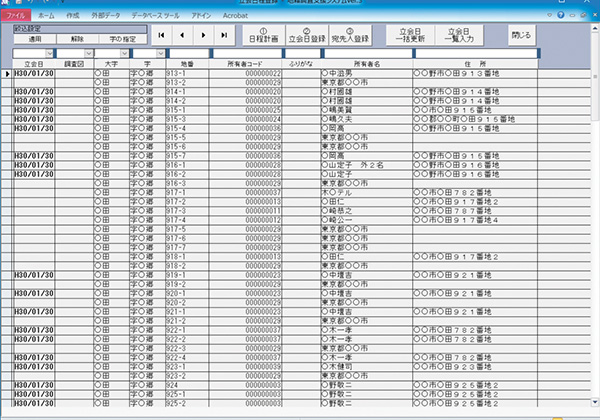Viewport: 600px width, 420px height.
Task: Click the previous record arrow button
Action: point(185,35)
